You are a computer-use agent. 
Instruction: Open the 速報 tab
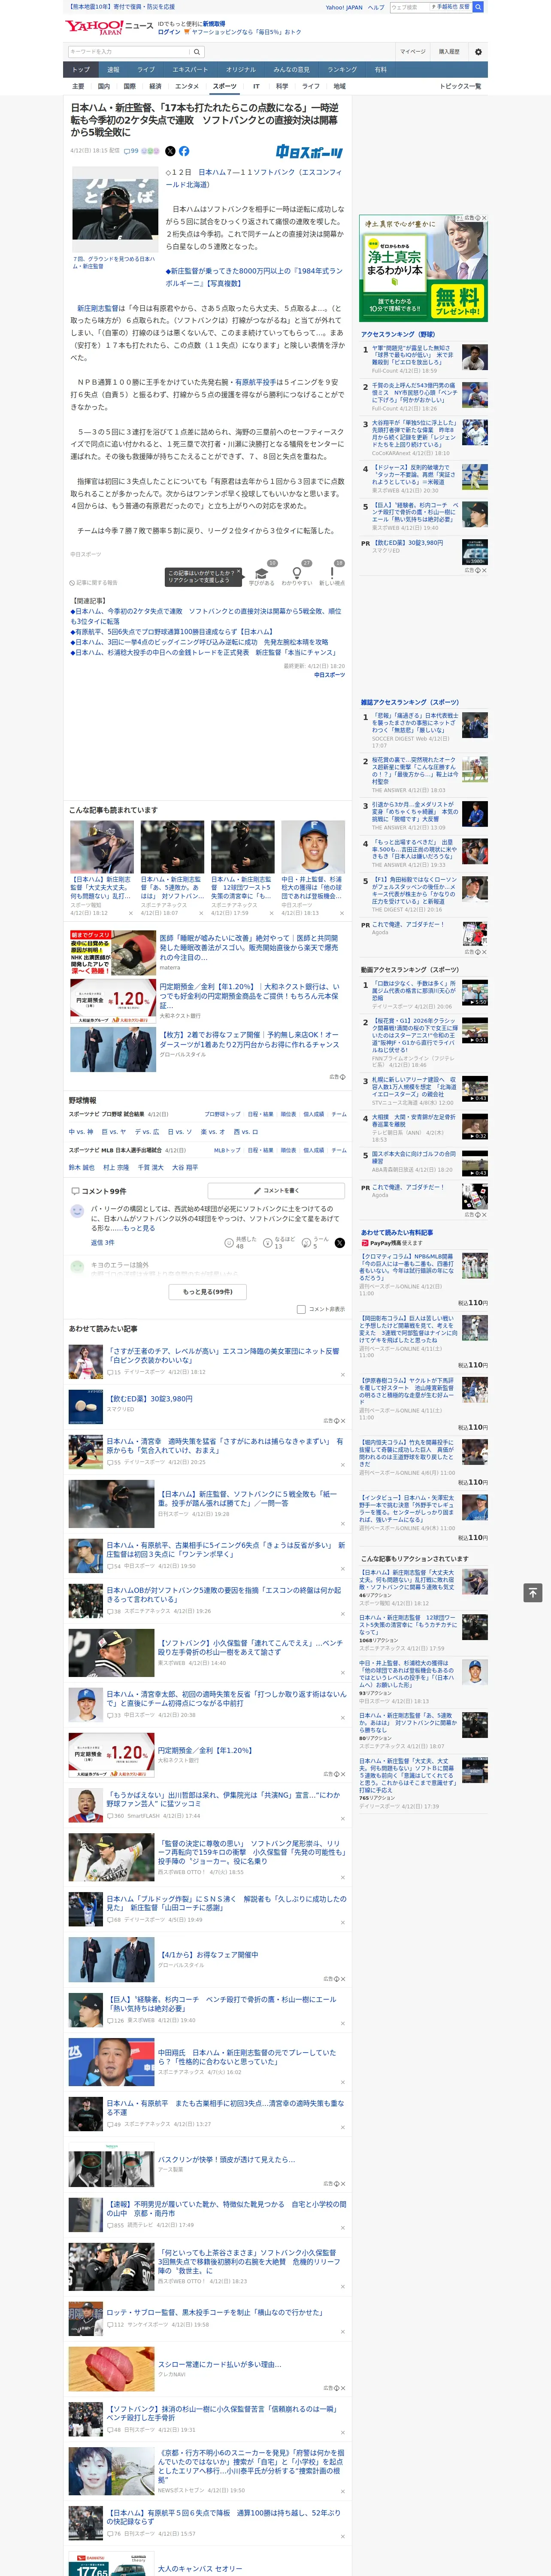113,70
